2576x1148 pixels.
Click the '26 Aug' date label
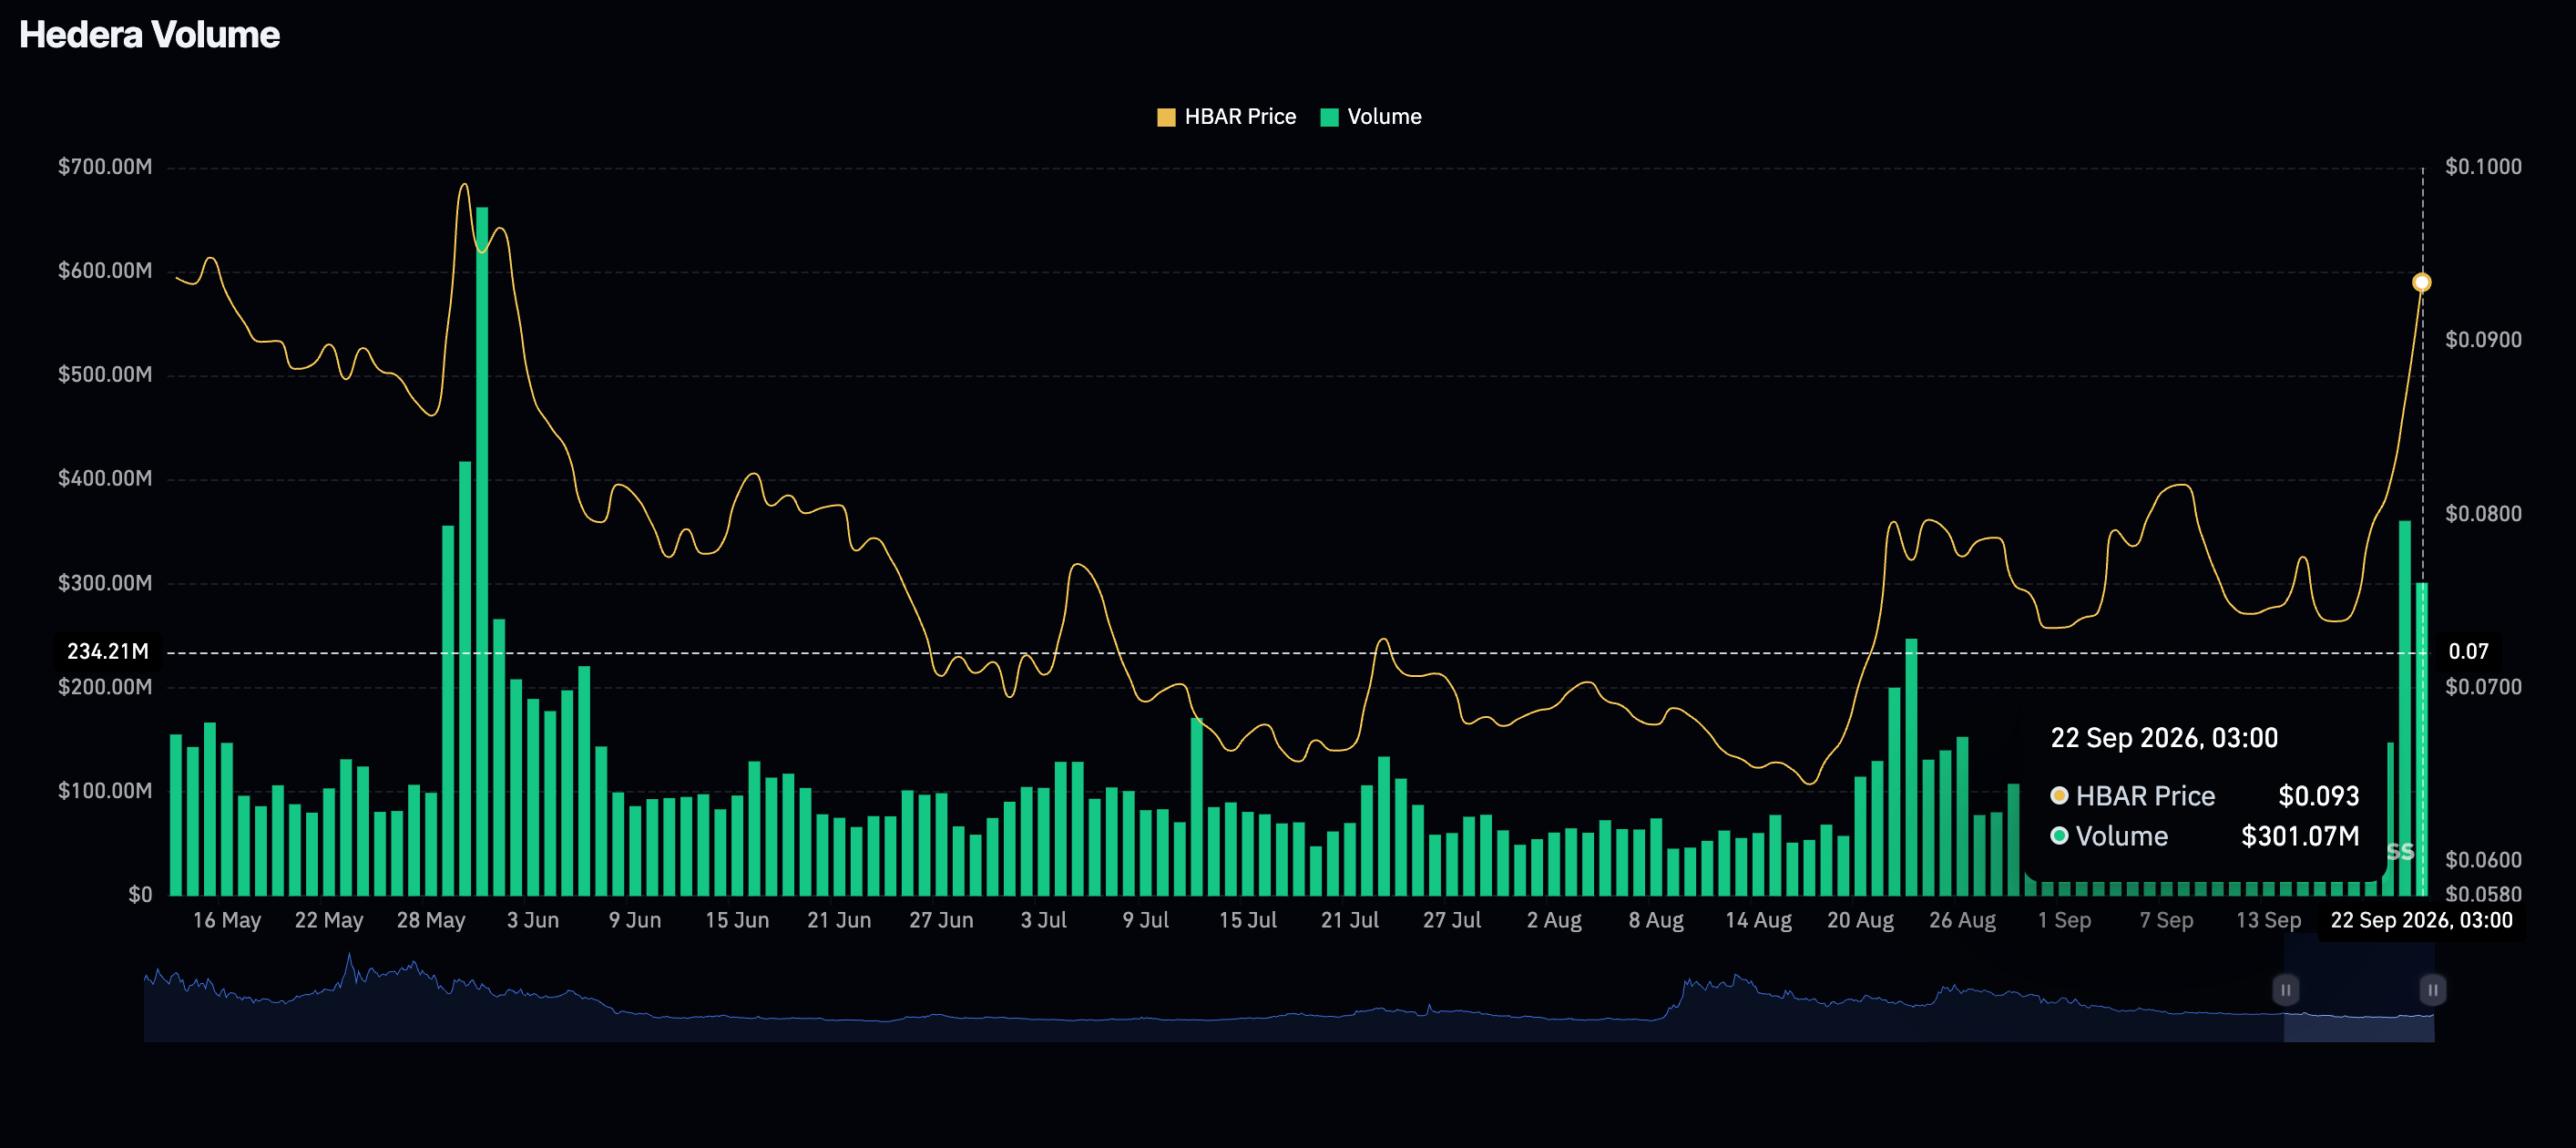click(1962, 921)
